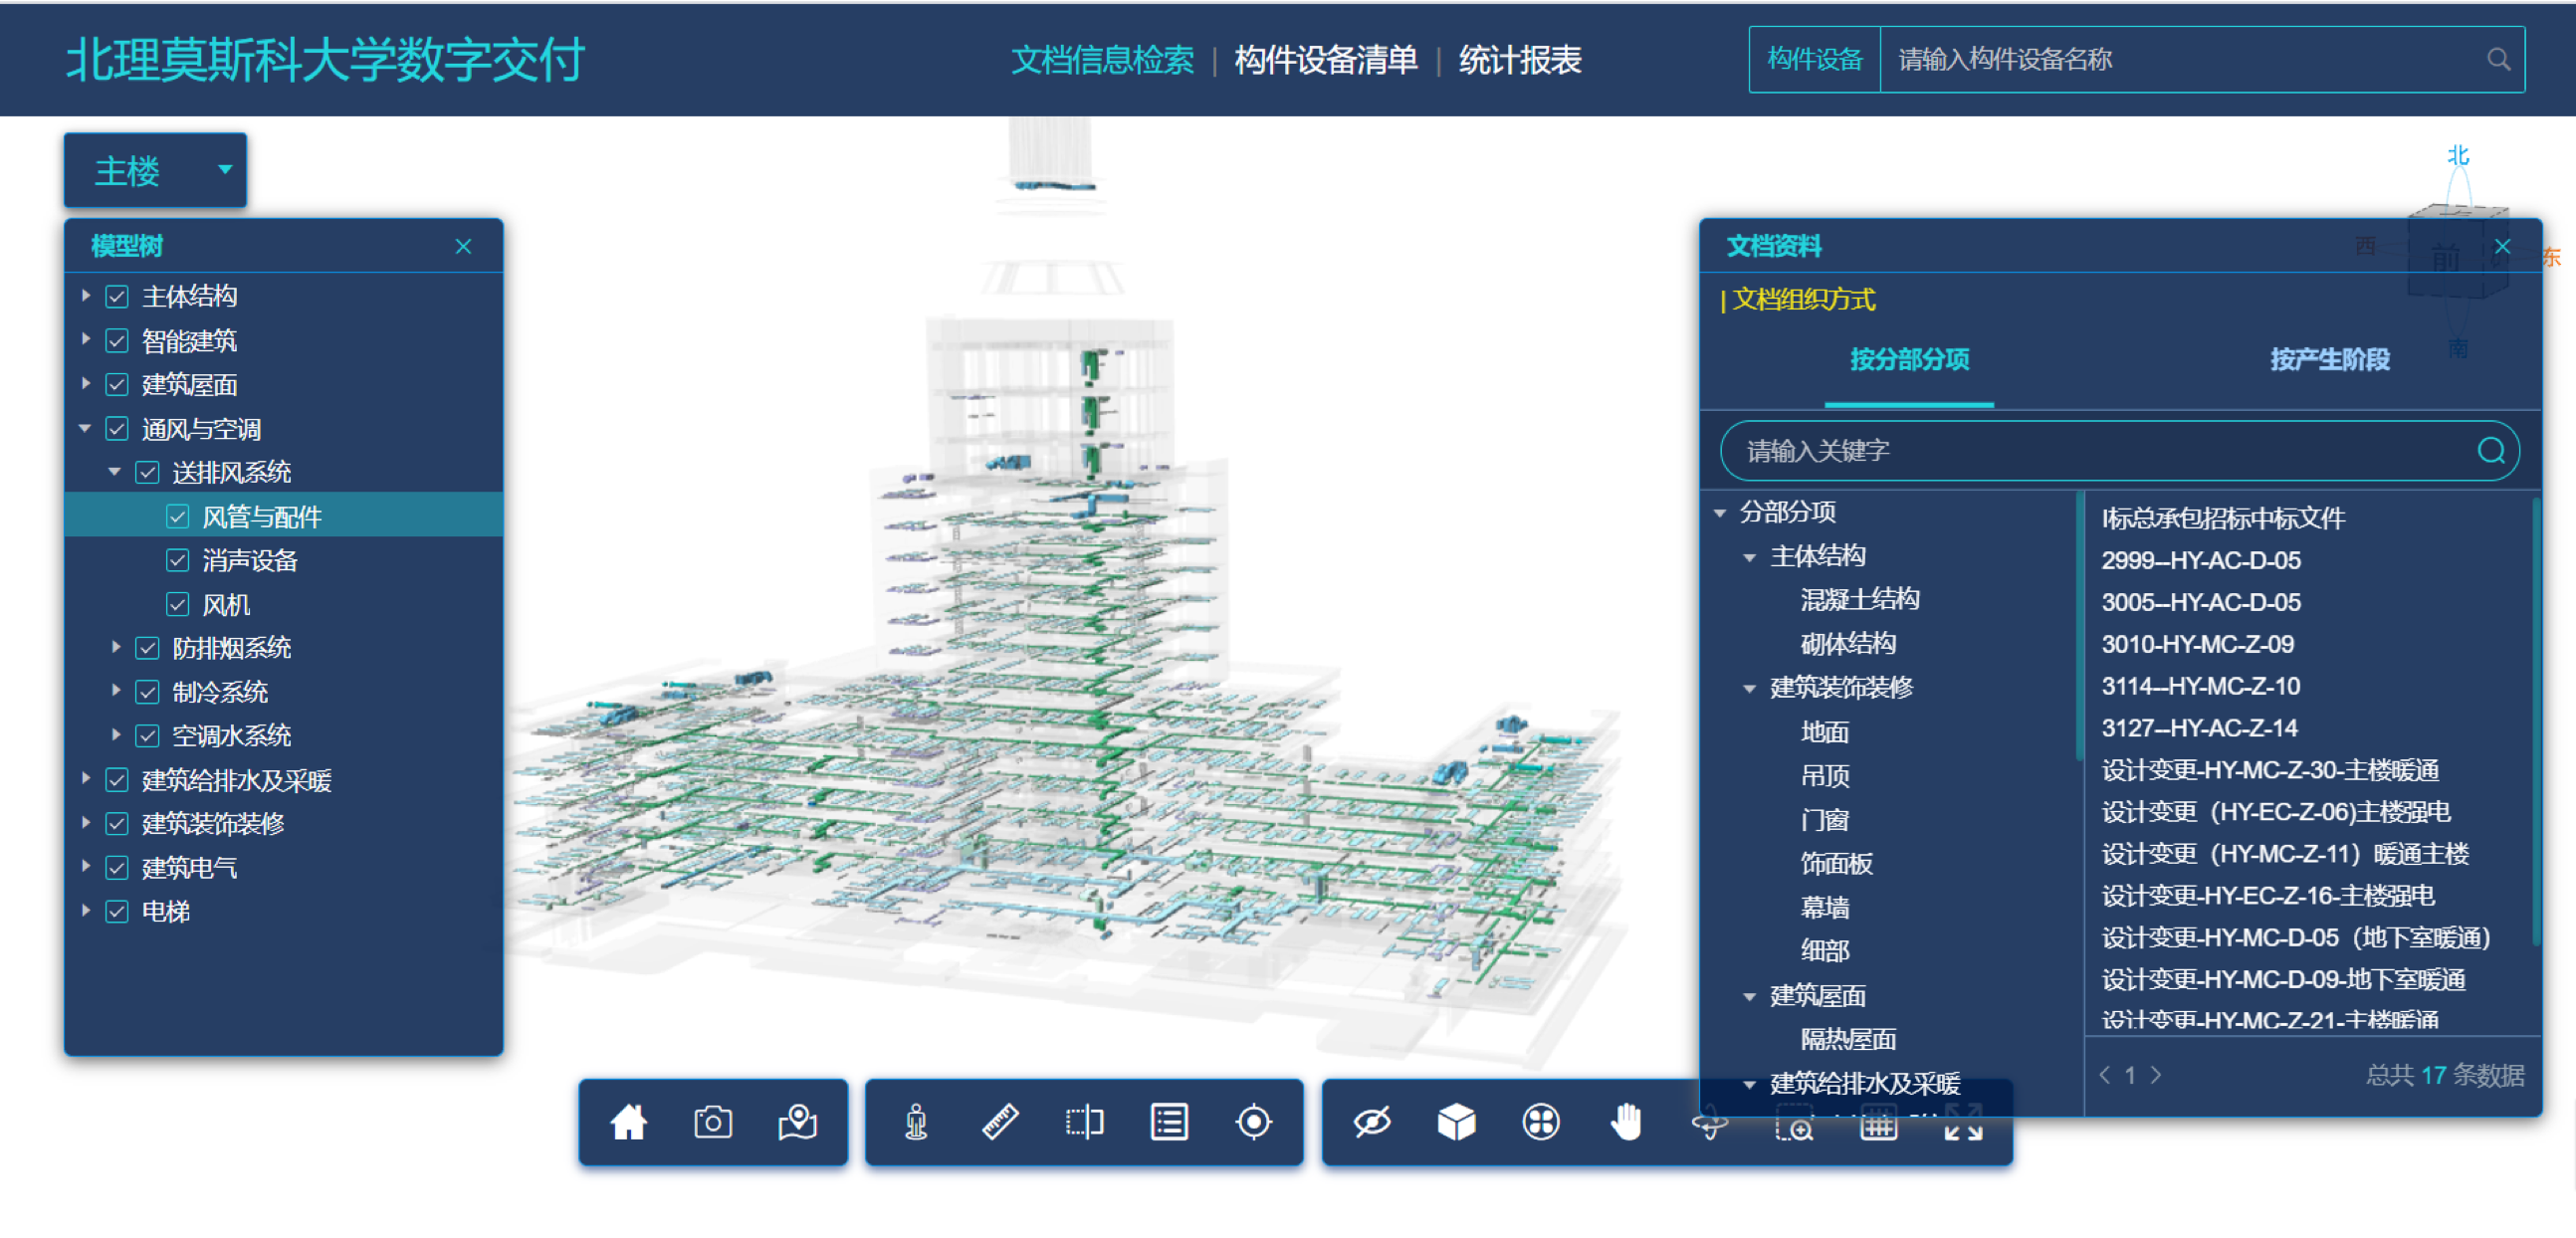Viewport: 2576px width, 1238px height.
Task: Click the home view icon
Action: (628, 1123)
